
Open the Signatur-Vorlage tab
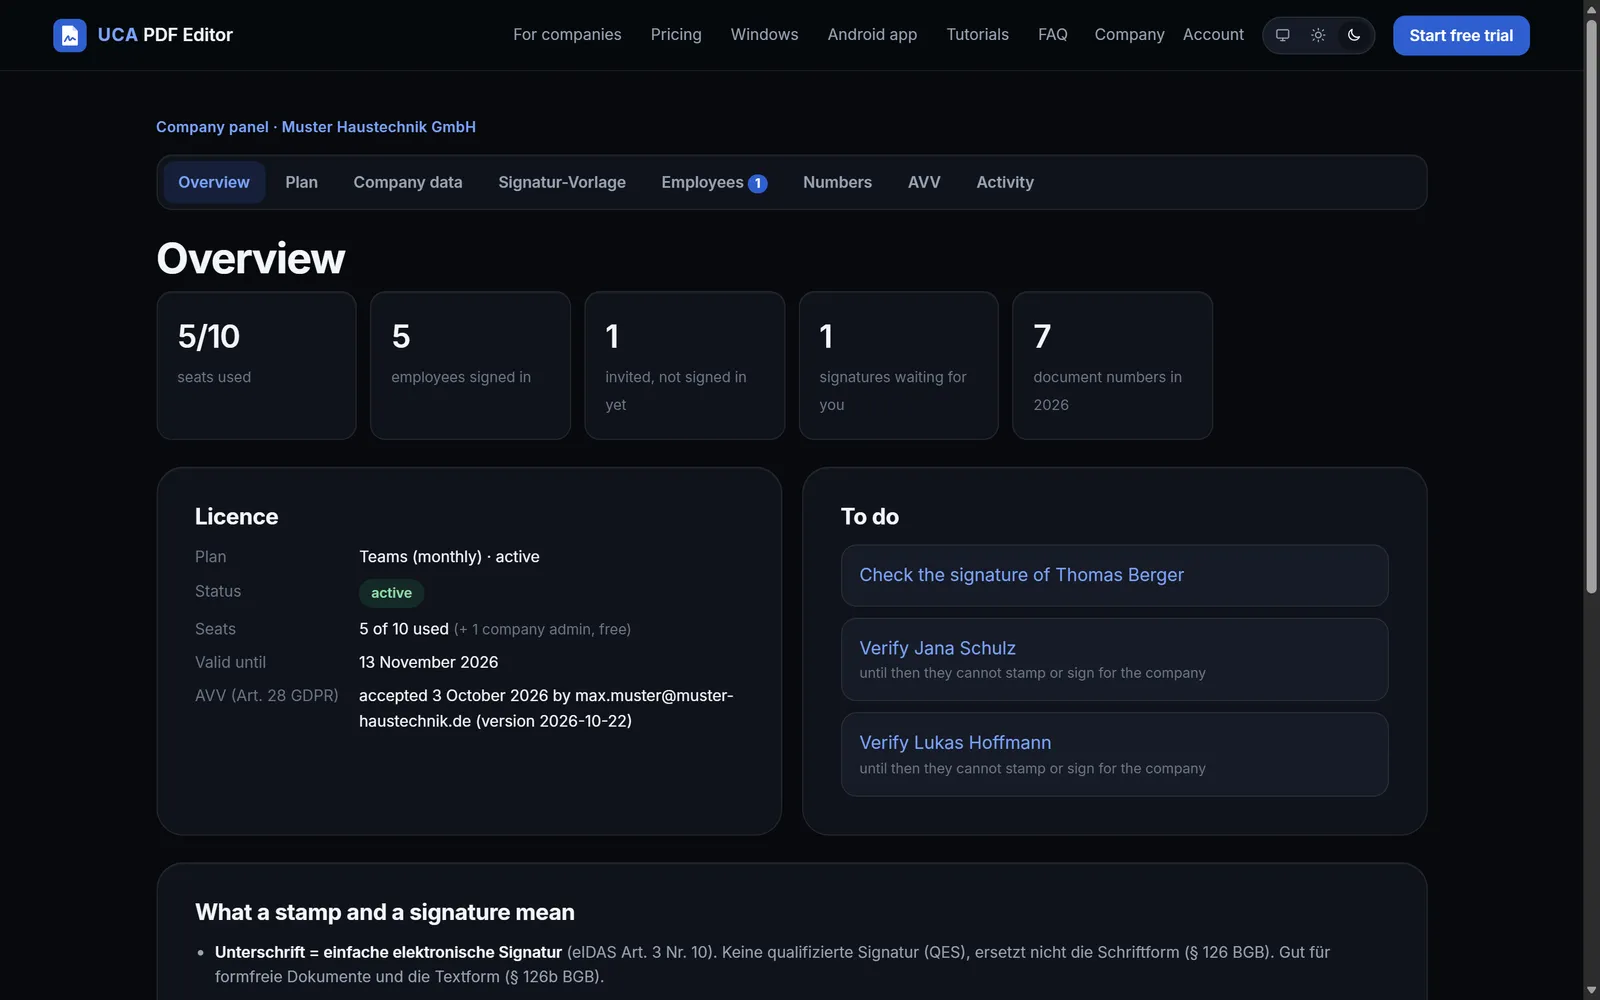562,182
